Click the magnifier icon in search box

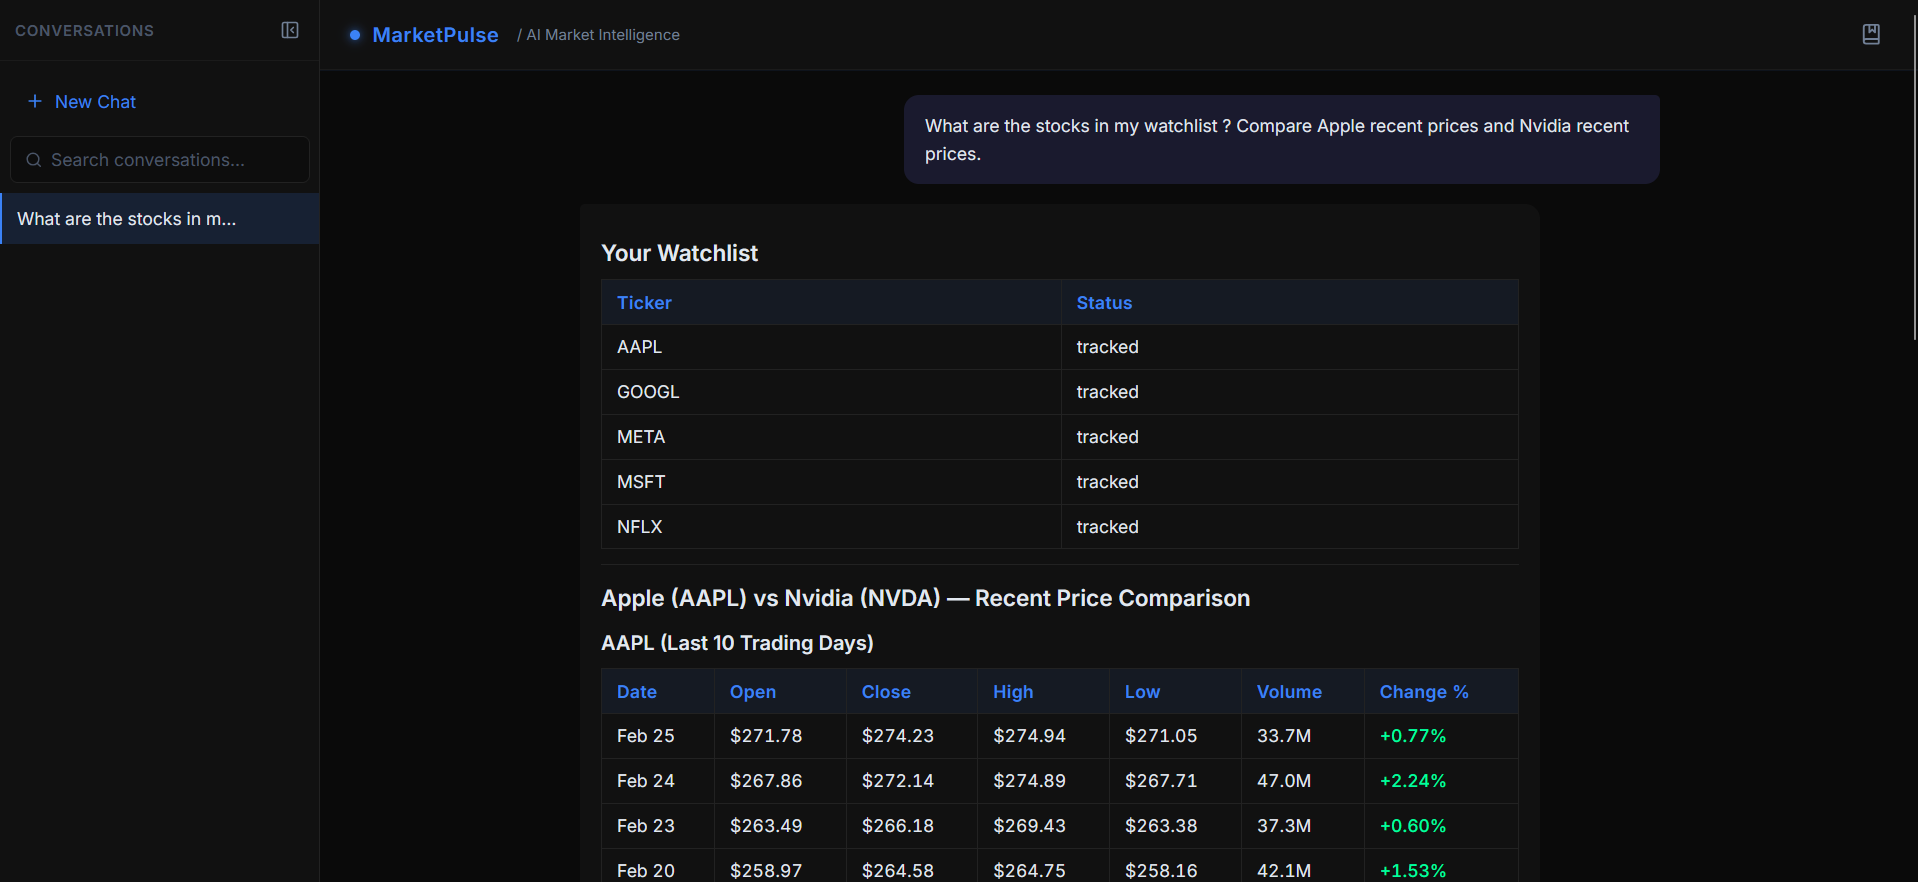point(34,160)
